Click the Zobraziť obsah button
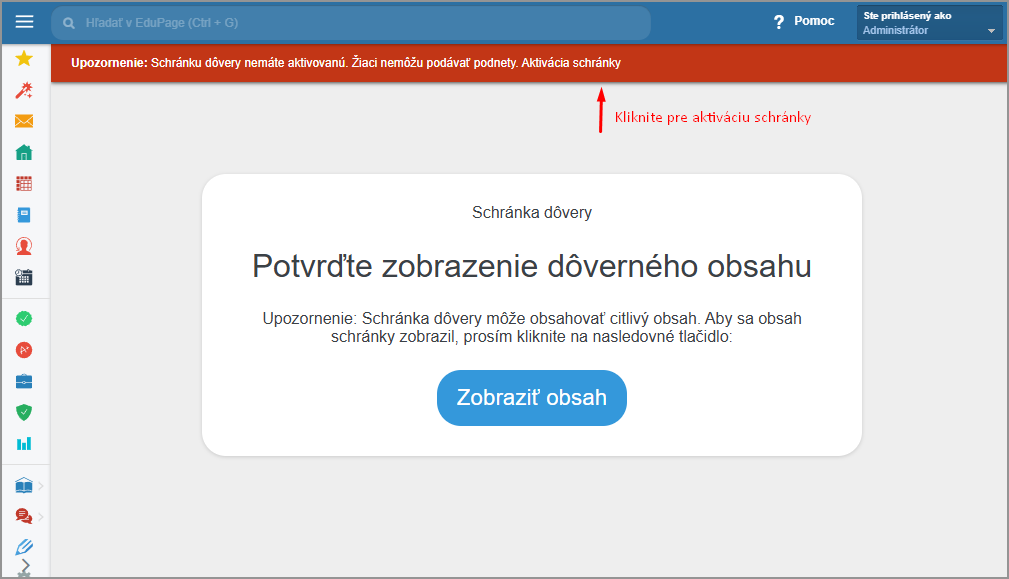 pyautogui.click(x=532, y=398)
